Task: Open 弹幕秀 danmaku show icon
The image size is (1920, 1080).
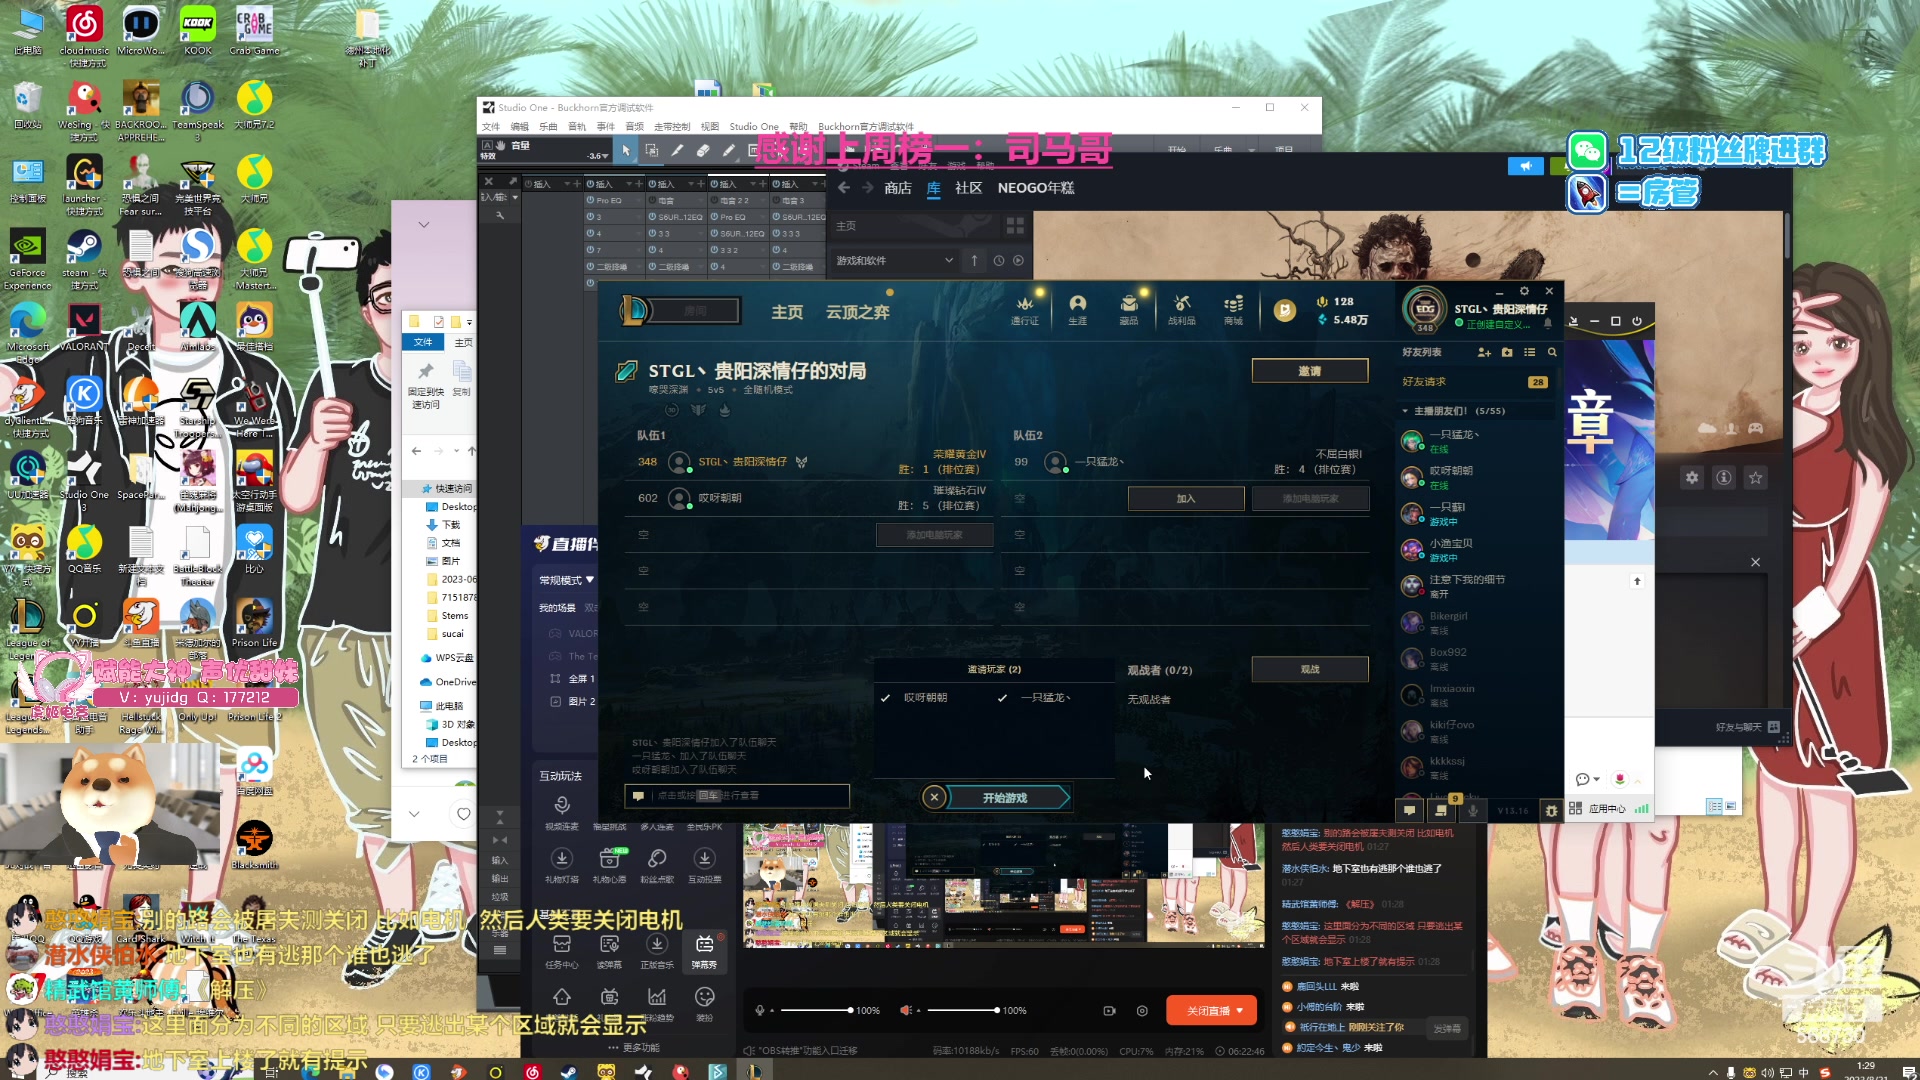Action: click(704, 950)
